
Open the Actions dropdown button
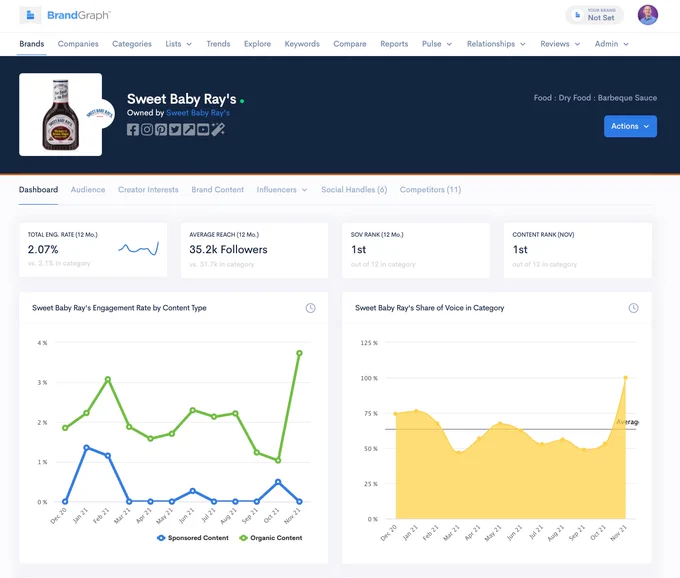tap(630, 126)
